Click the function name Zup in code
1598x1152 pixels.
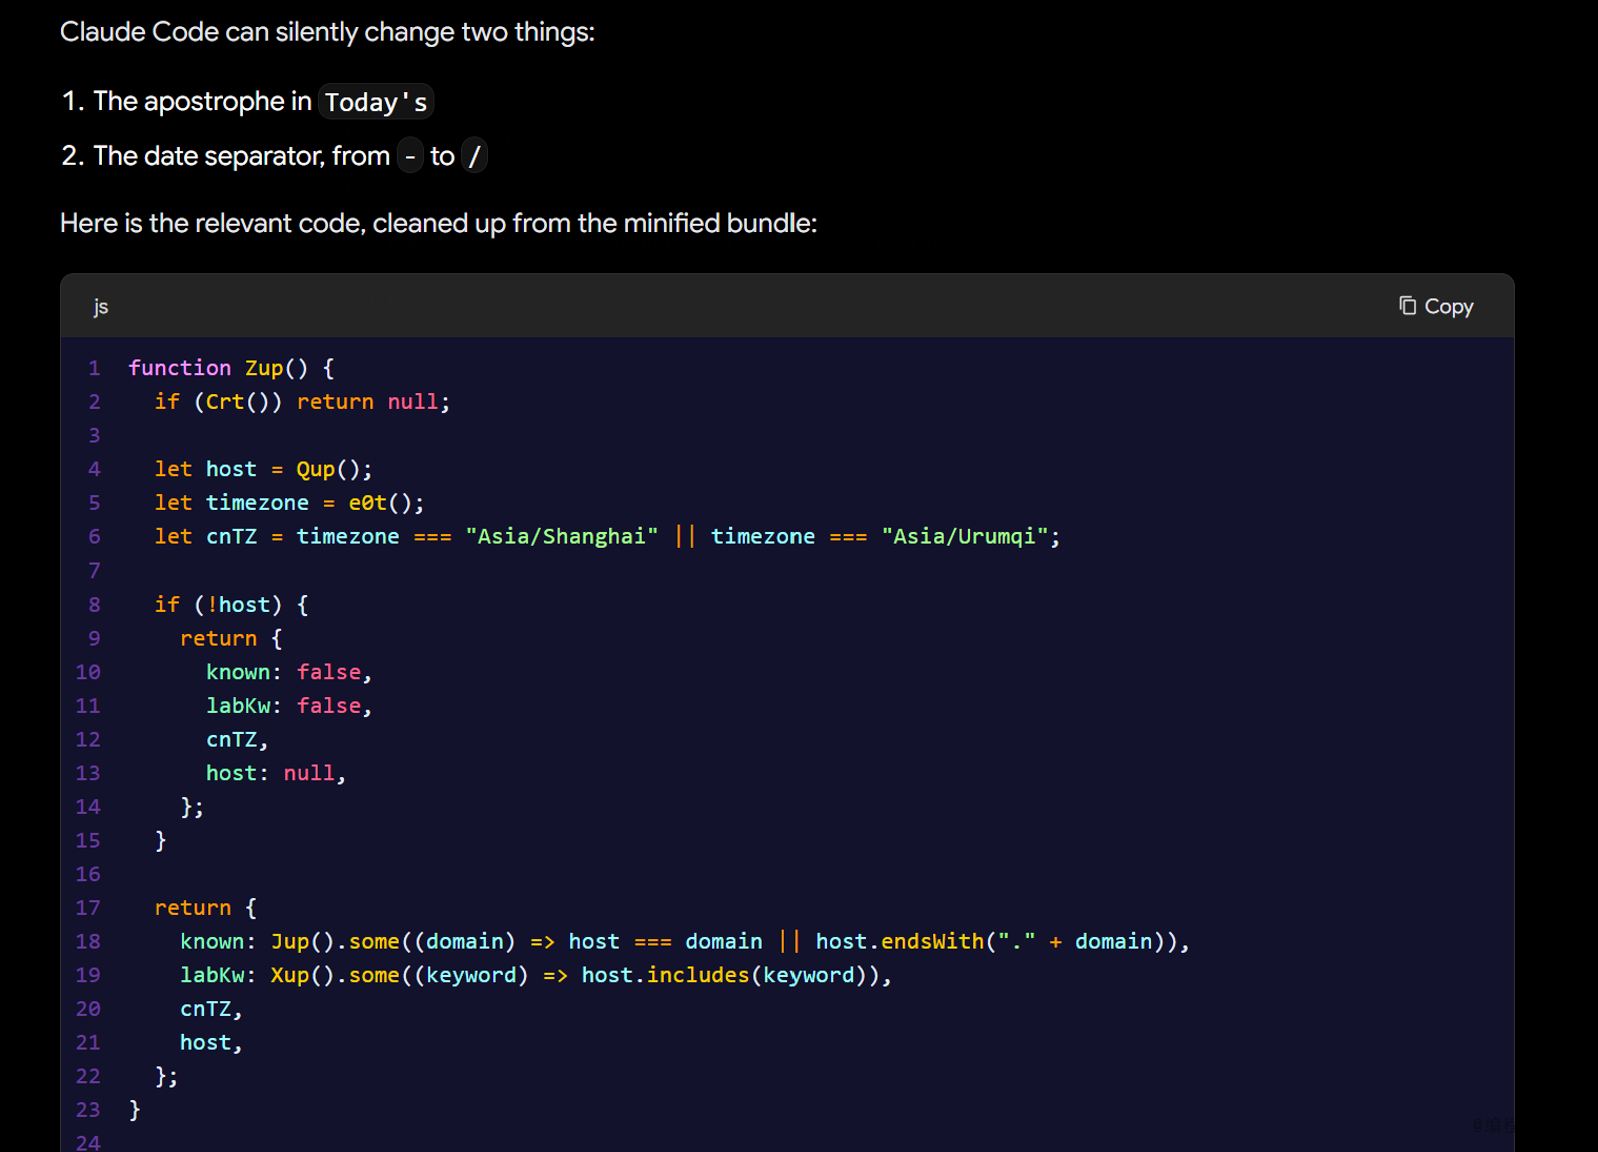[264, 368]
